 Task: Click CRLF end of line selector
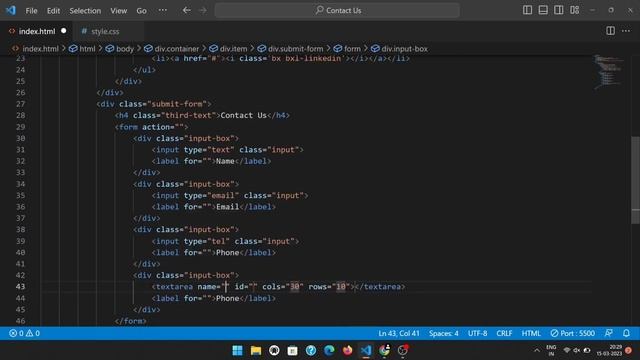tap(504, 333)
